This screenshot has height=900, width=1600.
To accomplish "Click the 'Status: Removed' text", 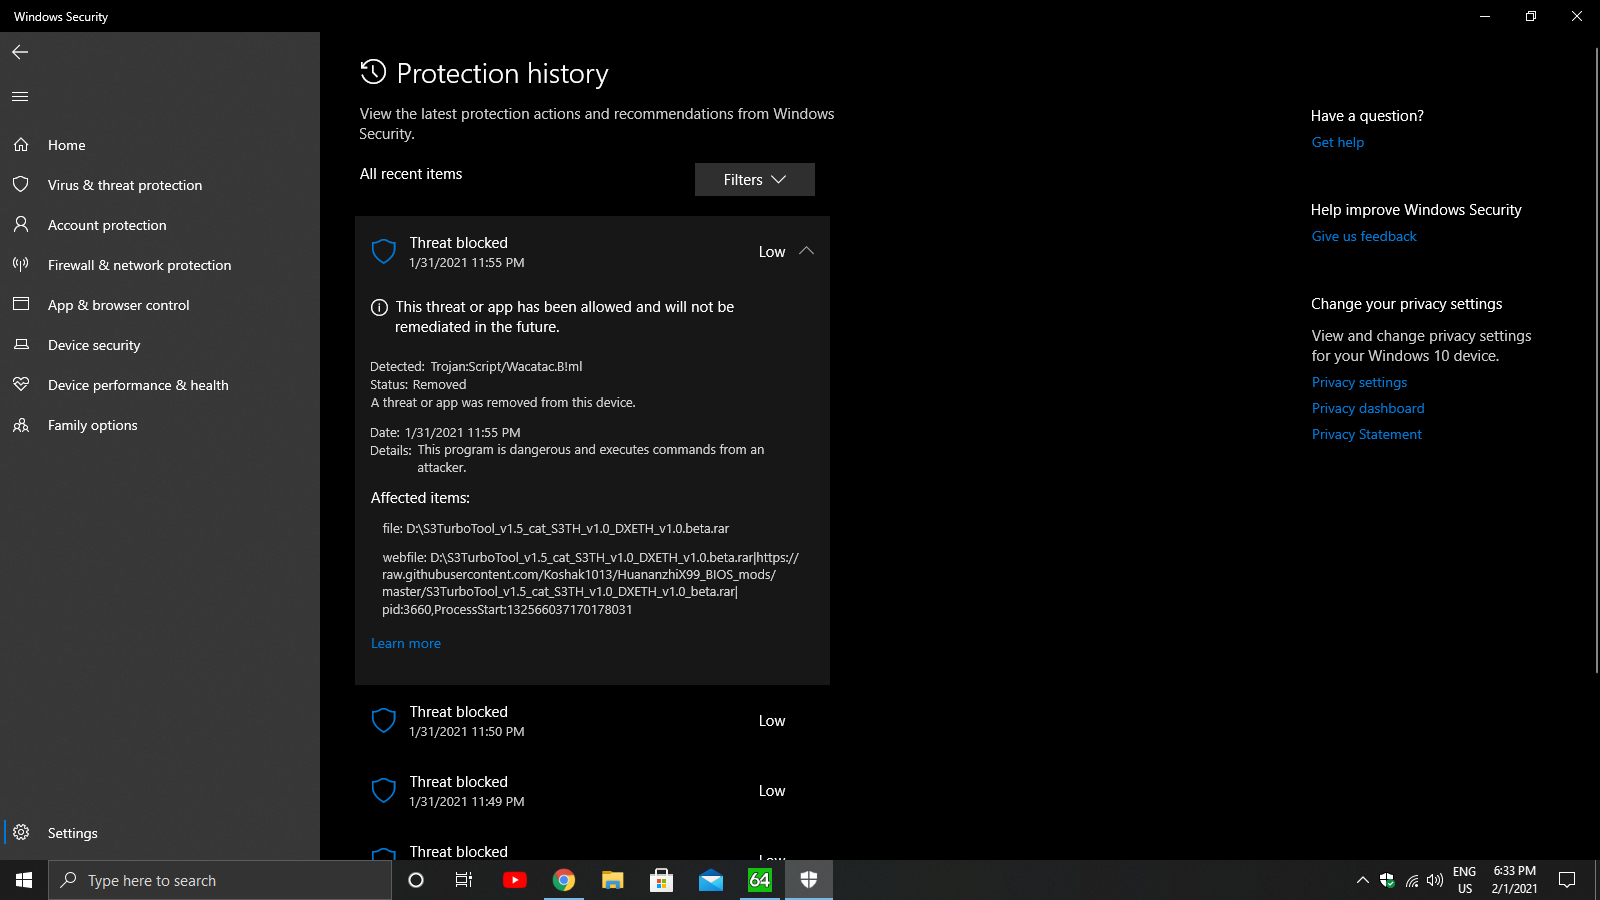I will tap(418, 384).
